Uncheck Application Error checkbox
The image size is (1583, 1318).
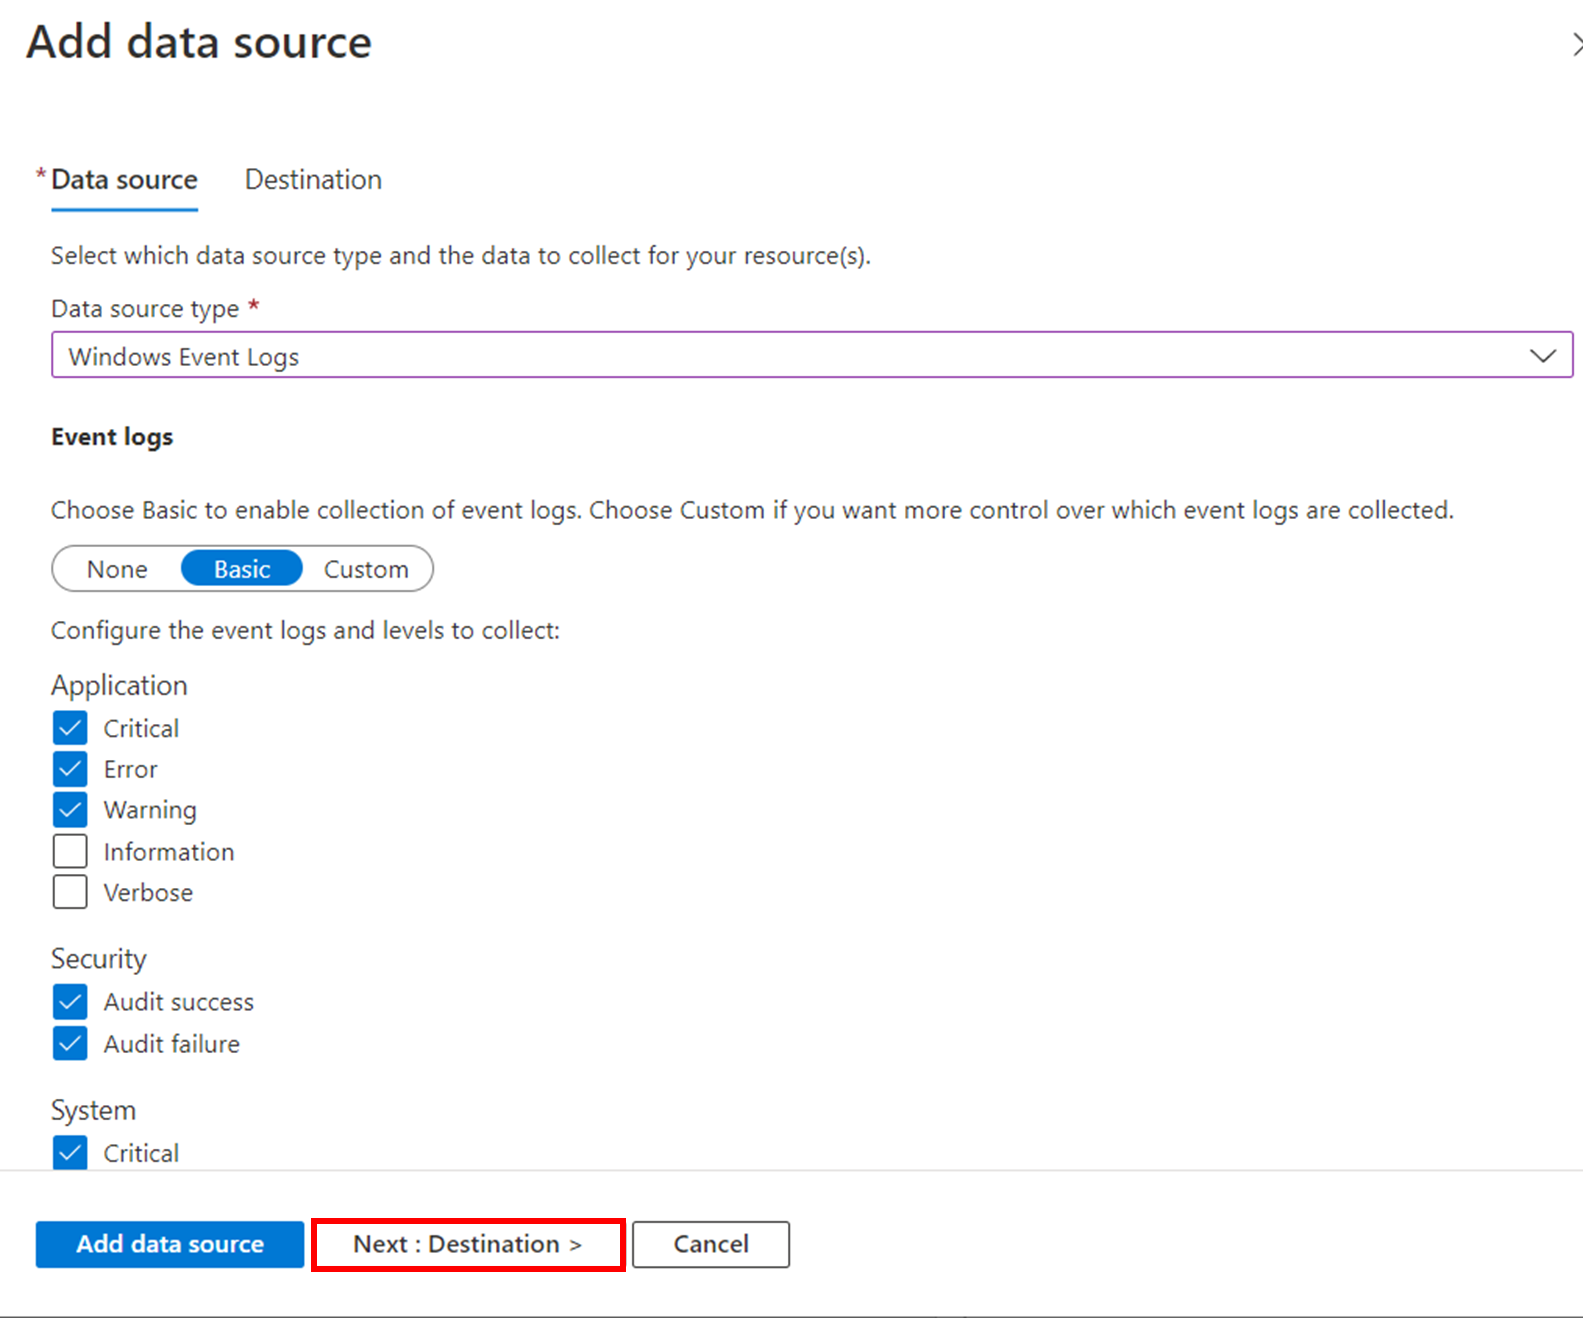(x=70, y=769)
